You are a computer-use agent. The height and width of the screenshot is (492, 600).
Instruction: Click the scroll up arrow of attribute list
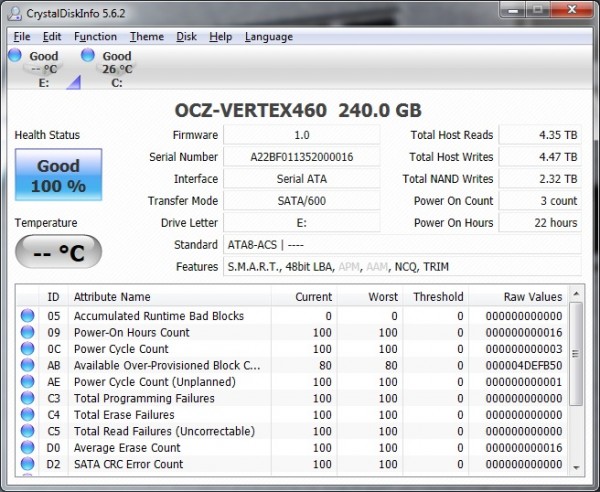(x=576, y=294)
